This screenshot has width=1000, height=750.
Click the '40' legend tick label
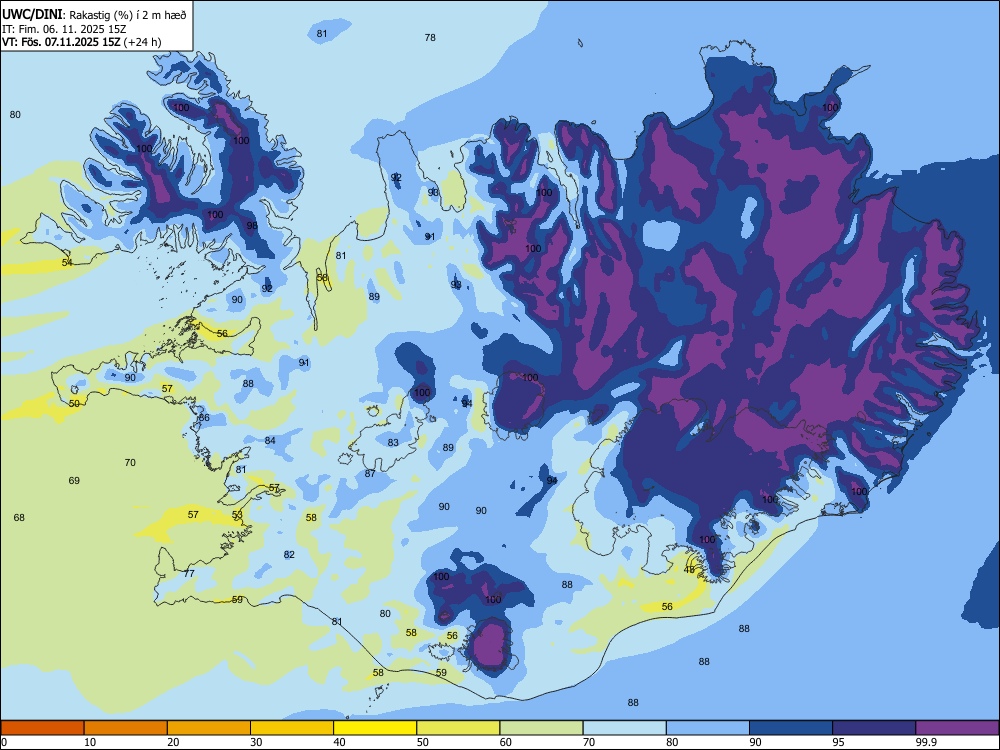click(340, 742)
